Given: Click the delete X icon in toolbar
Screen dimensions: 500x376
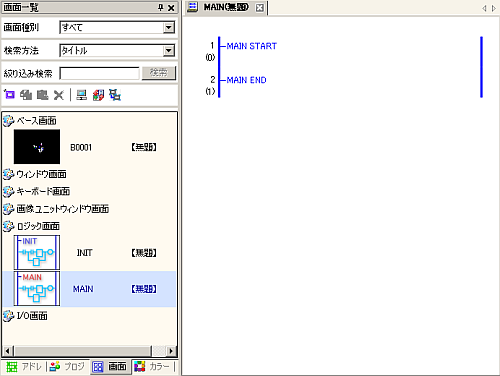Looking at the screenshot, I should point(59,95).
